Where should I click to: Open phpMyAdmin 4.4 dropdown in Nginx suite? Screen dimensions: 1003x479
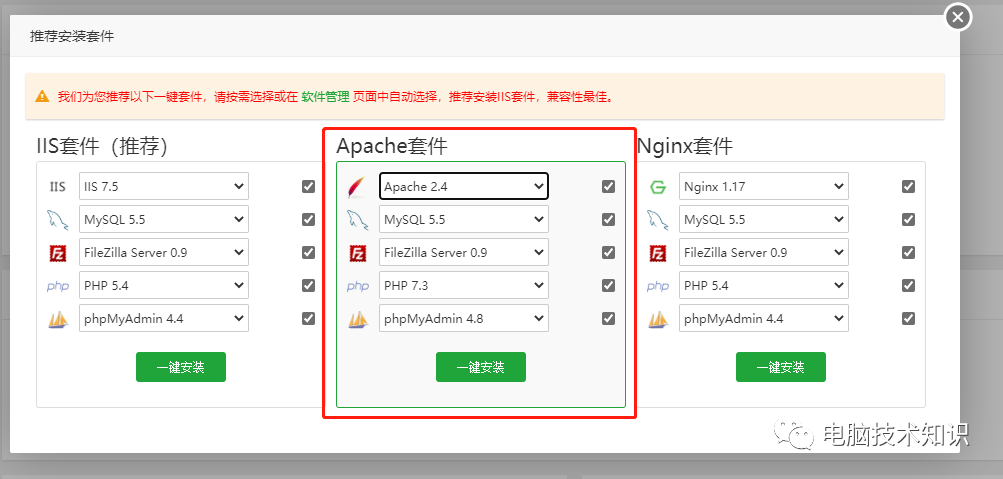tap(764, 318)
